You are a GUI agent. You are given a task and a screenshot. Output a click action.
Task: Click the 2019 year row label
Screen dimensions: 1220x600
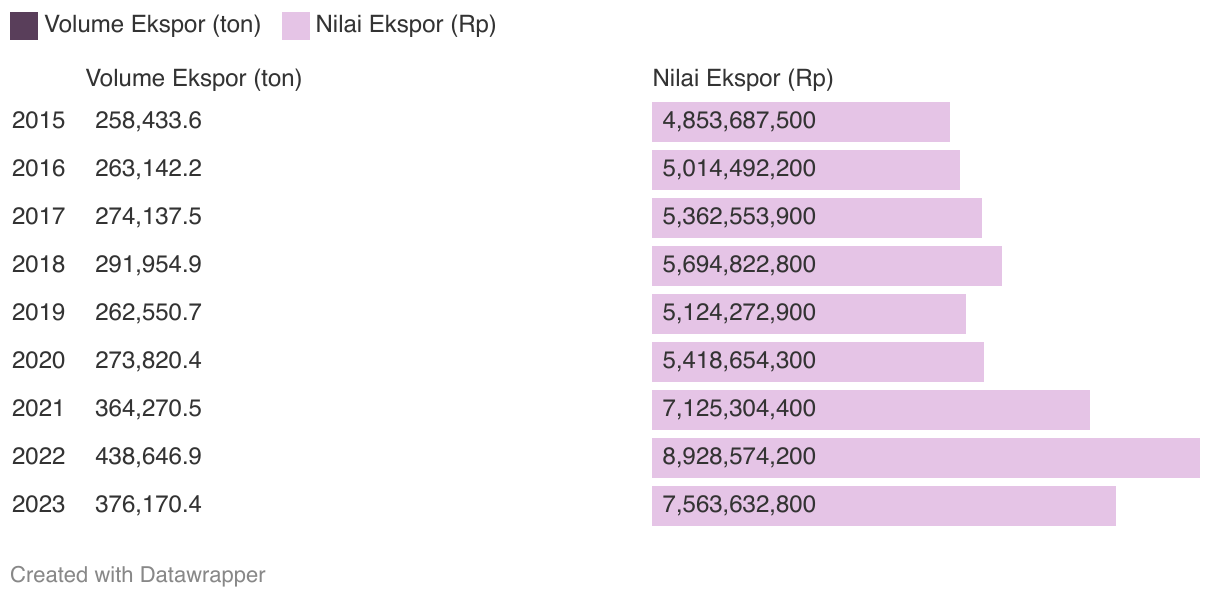(x=38, y=313)
